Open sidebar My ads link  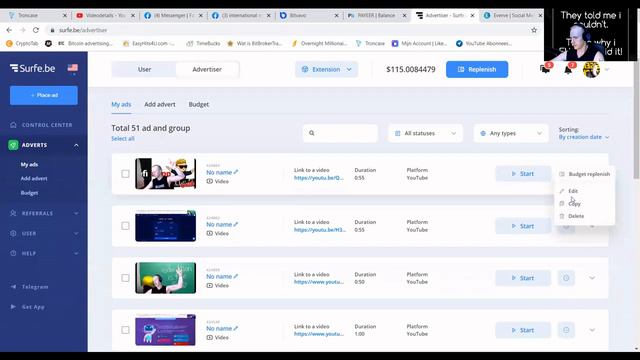(29, 164)
